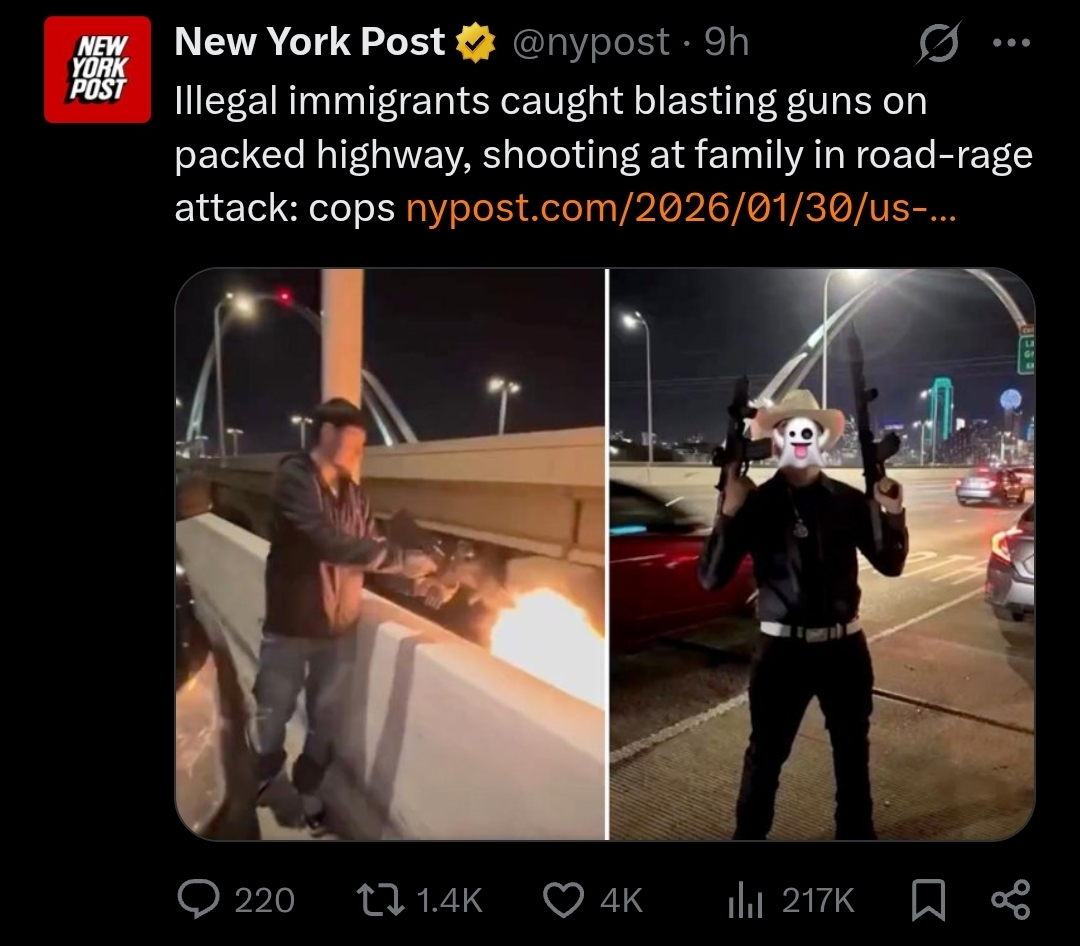Screen dimensions: 1080x946
Task: Click the New York Post display name
Action: tap(309, 42)
